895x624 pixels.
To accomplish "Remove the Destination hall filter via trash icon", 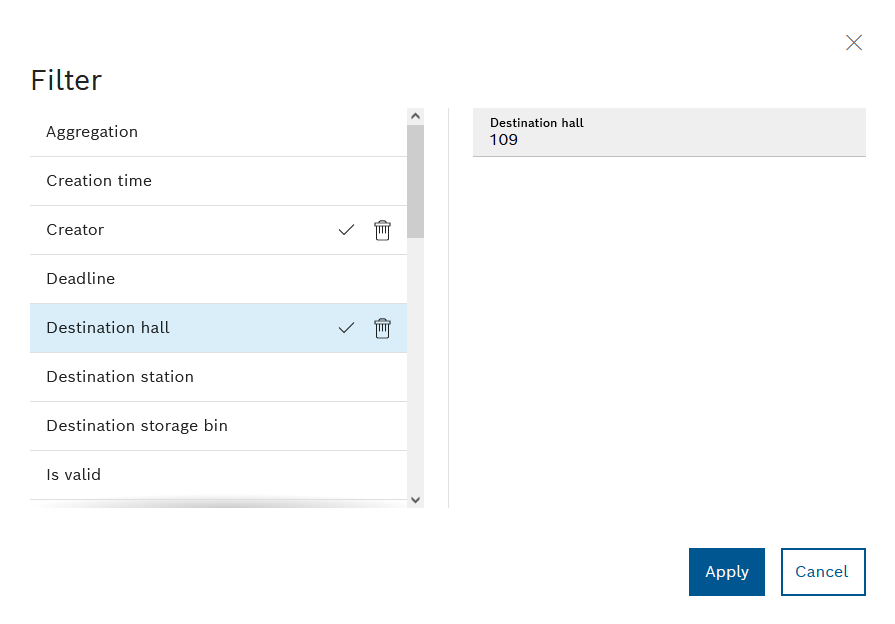I will pos(382,328).
